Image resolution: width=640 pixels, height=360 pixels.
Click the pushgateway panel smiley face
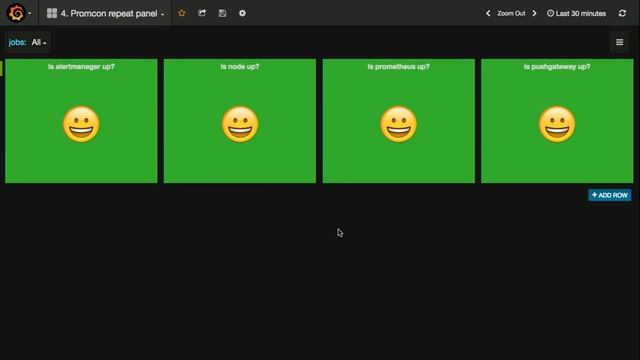click(x=557, y=124)
